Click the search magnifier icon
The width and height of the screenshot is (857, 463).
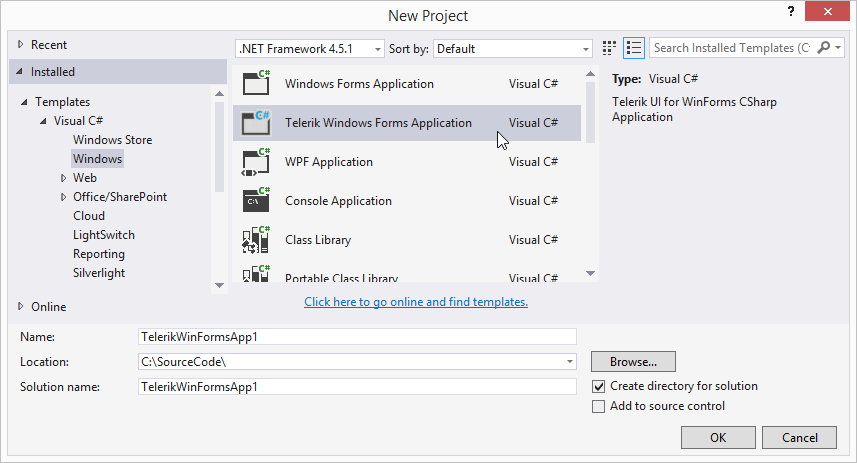pyautogui.click(x=824, y=48)
